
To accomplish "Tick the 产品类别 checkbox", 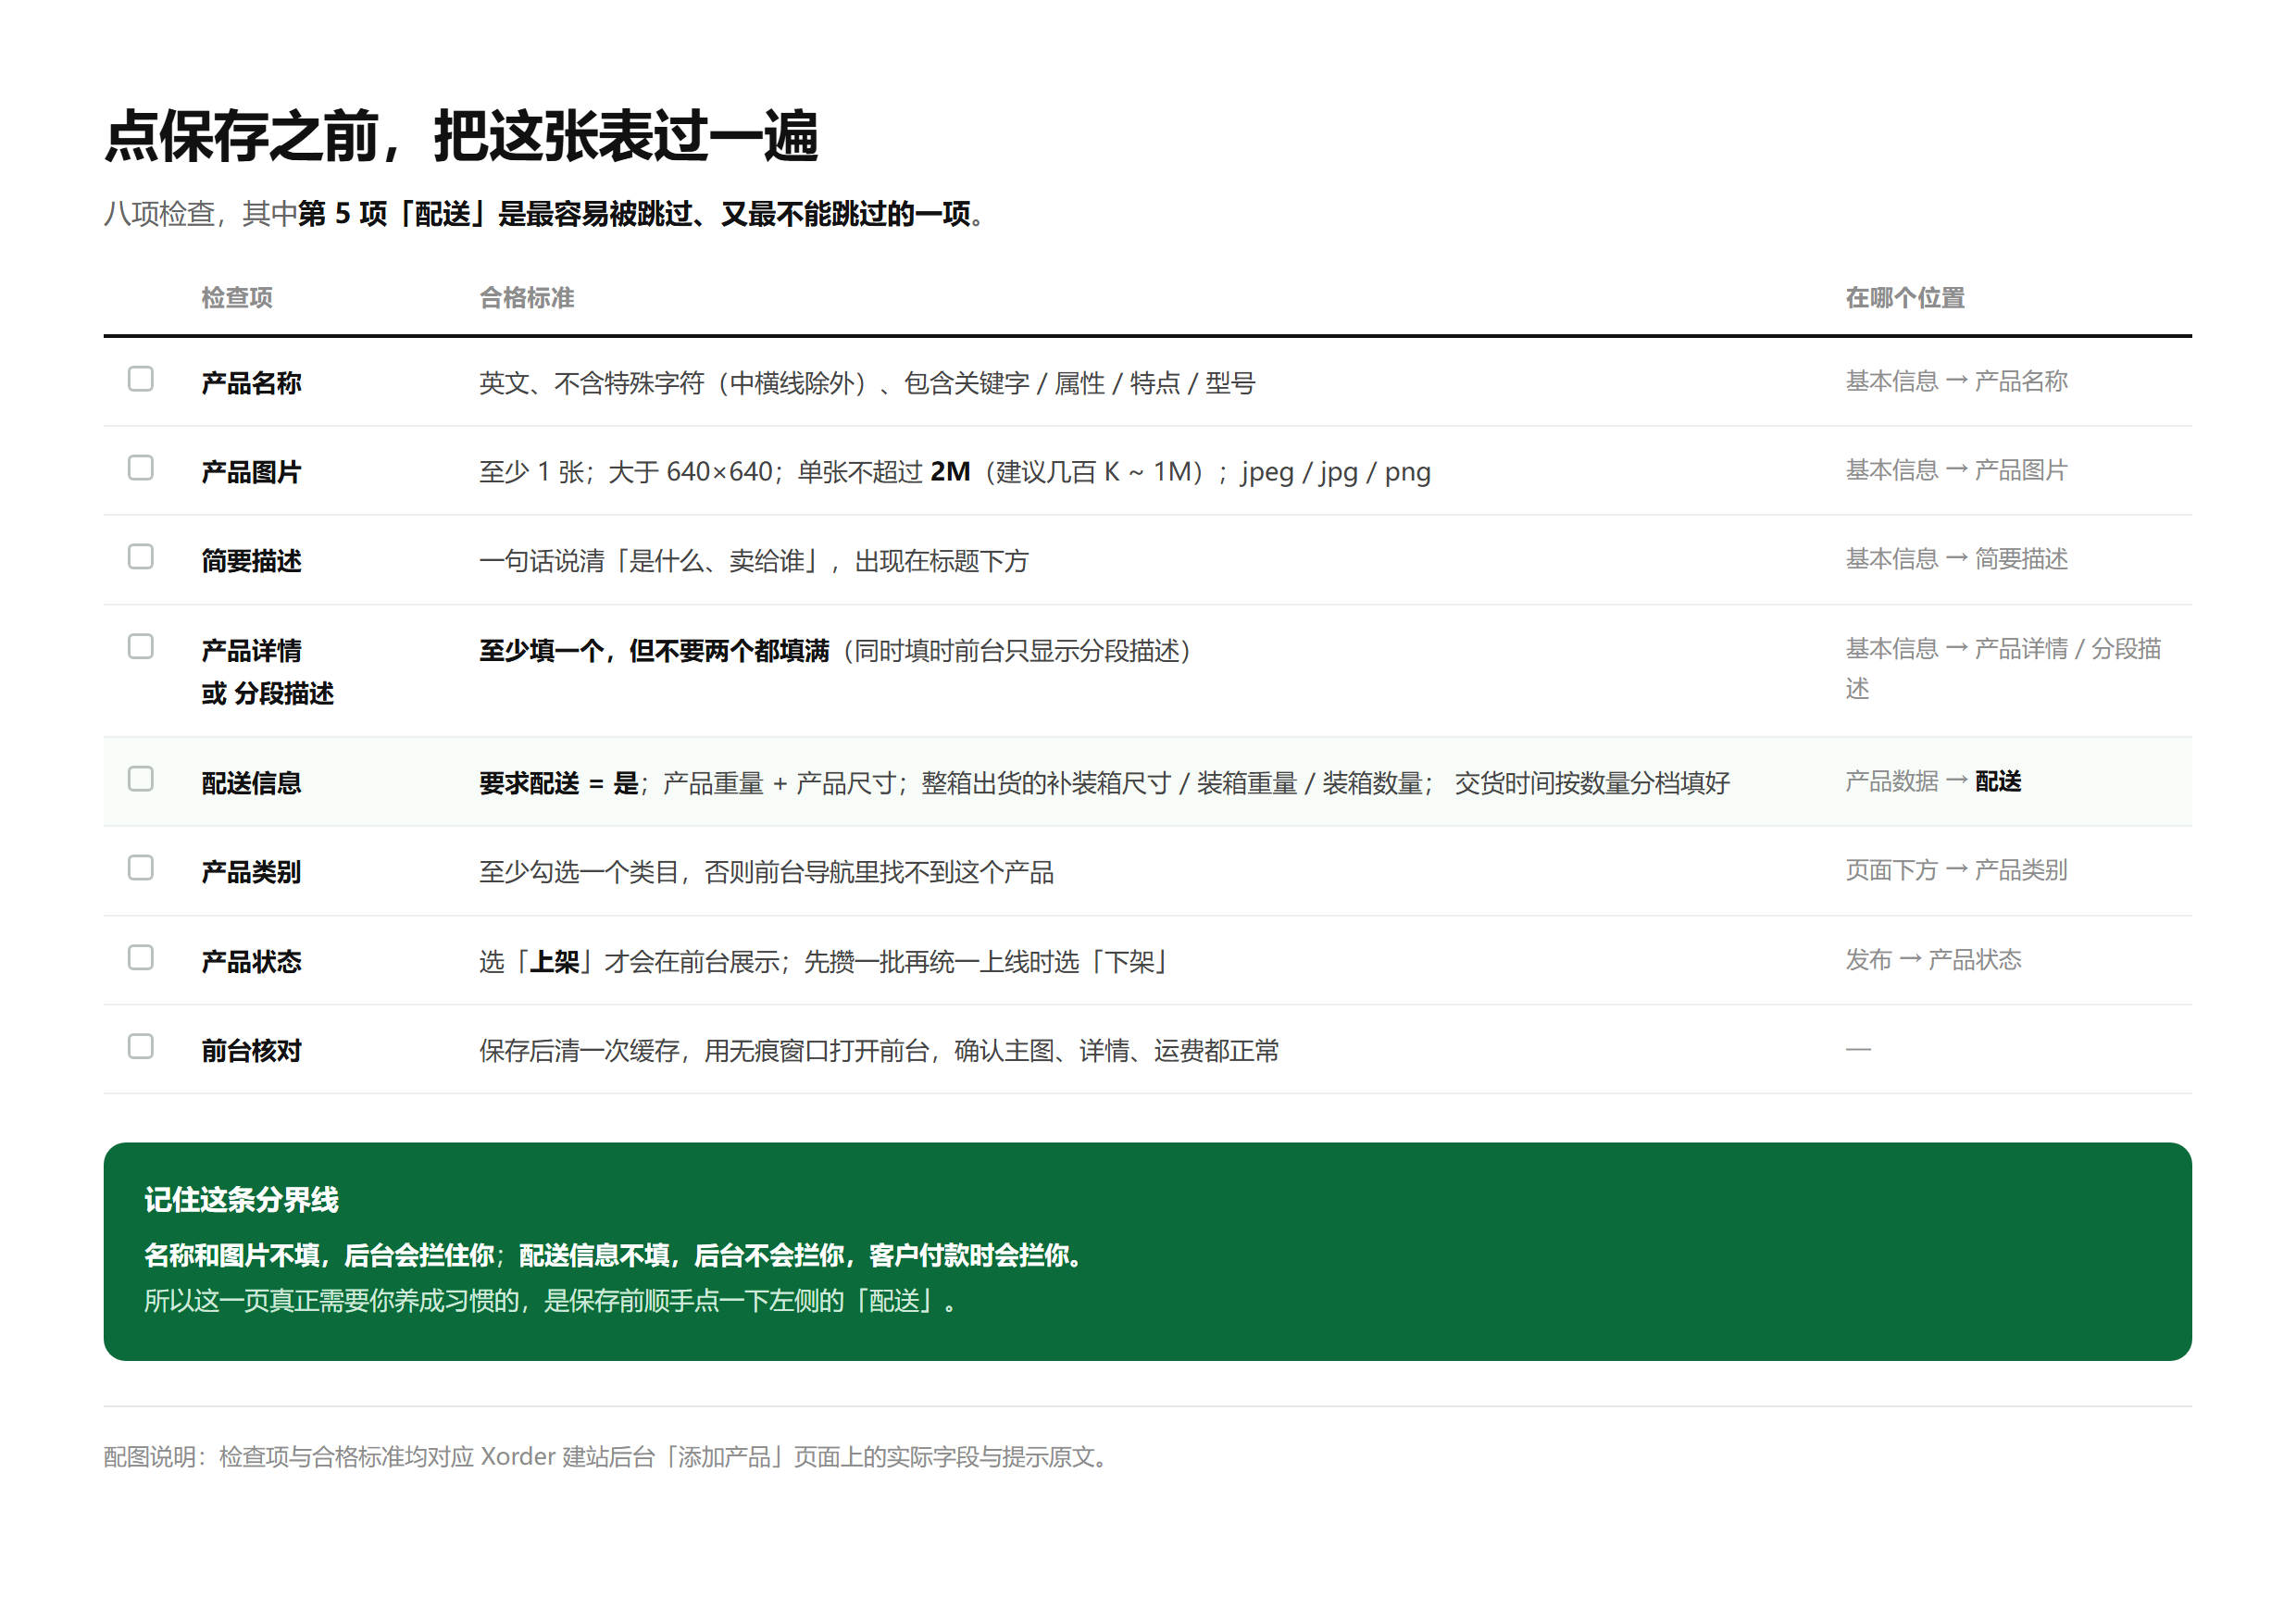I will pos(141,868).
